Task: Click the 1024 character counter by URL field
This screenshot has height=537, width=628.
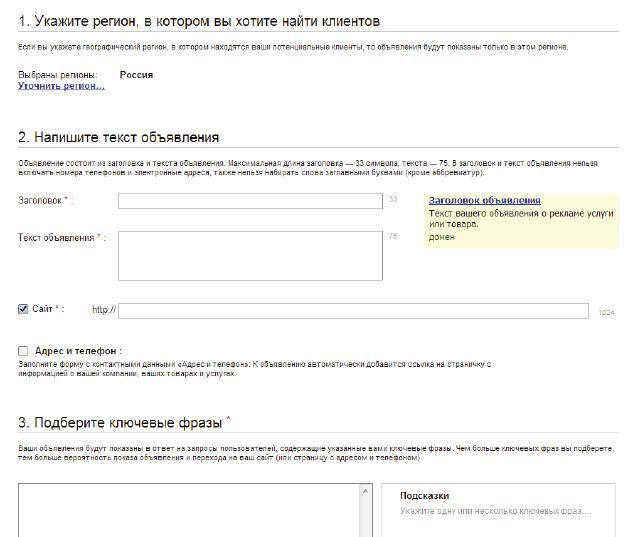Action: (x=605, y=312)
